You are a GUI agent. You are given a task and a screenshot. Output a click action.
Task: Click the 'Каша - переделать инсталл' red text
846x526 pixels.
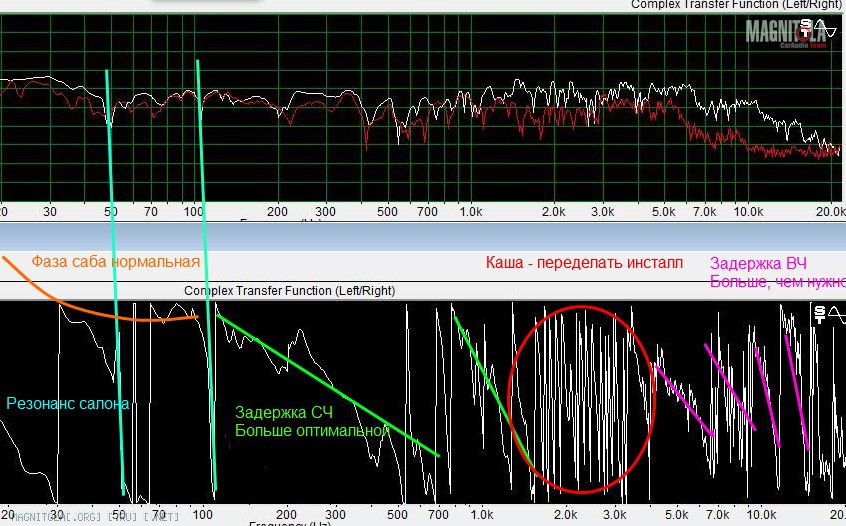[x=584, y=263]
